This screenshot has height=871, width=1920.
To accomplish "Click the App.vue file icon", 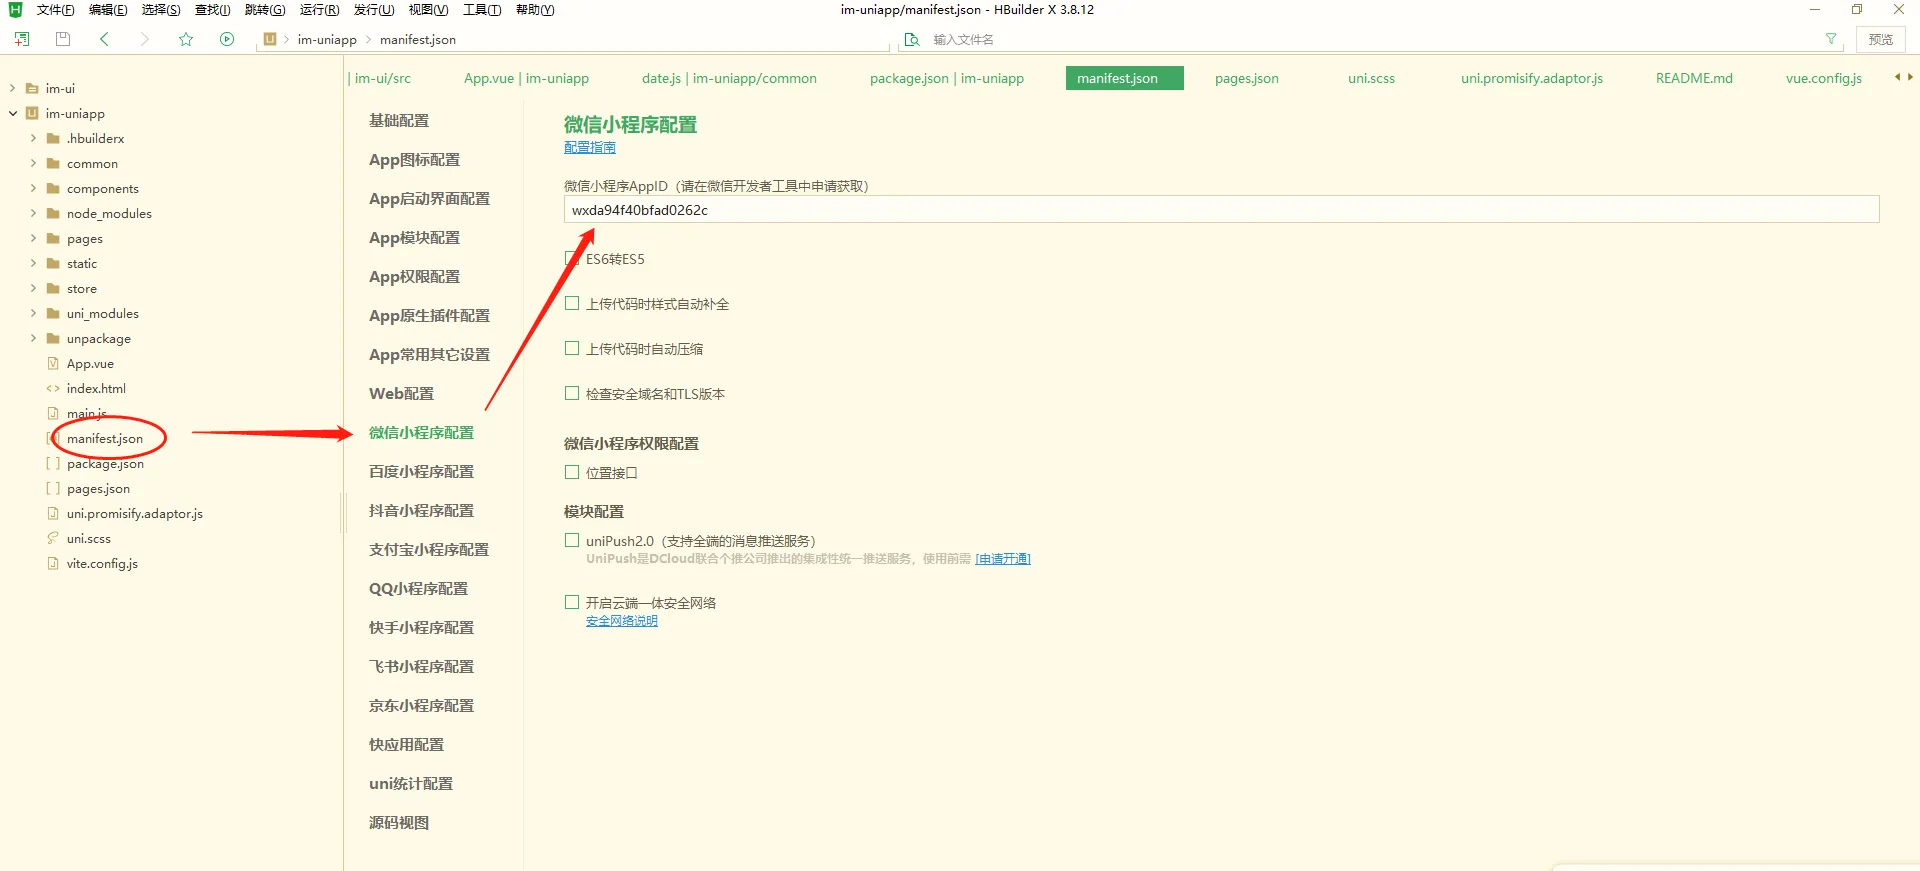I will point(53,363).
